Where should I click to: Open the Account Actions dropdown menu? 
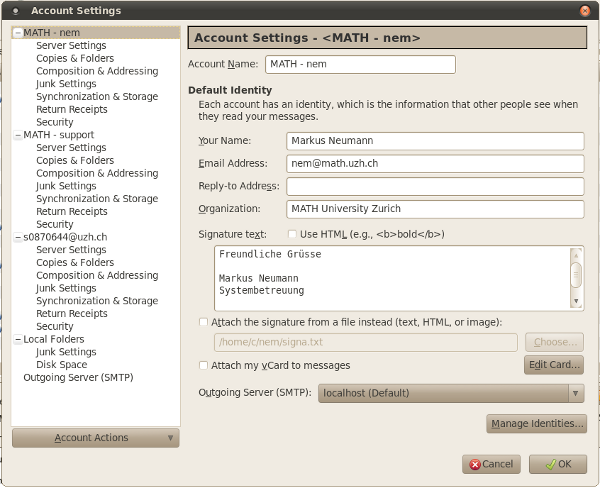pos(95,438)
